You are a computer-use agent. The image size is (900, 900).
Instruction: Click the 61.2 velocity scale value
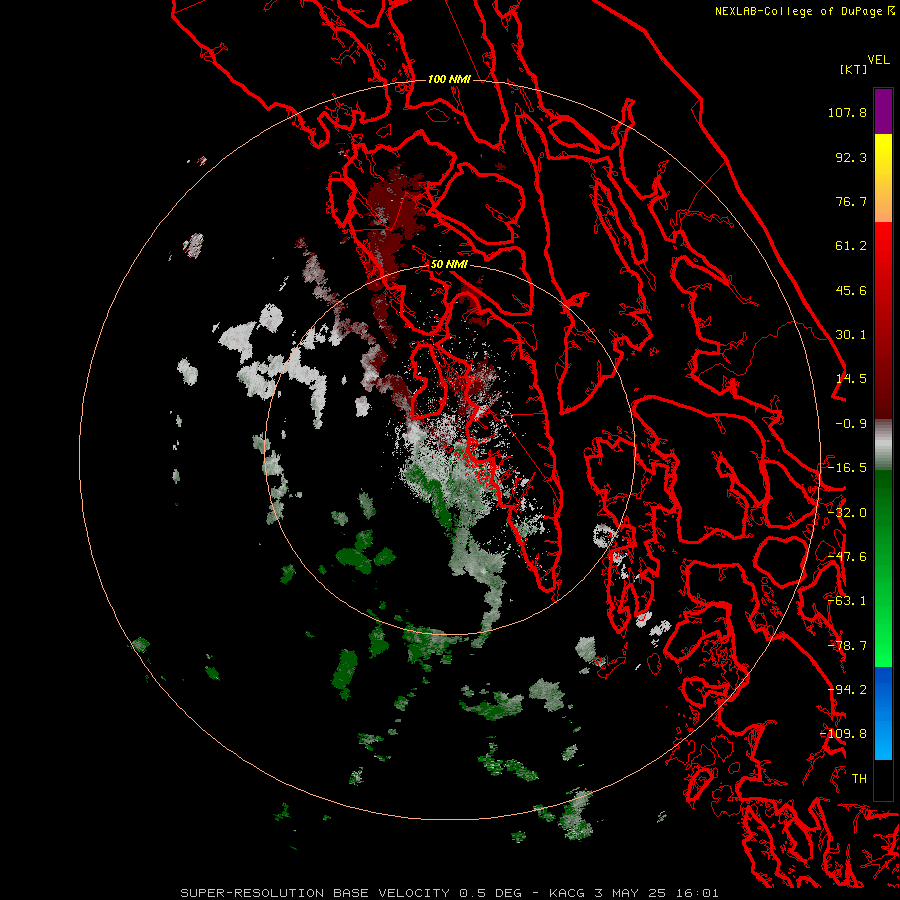[x=851, y=246]
